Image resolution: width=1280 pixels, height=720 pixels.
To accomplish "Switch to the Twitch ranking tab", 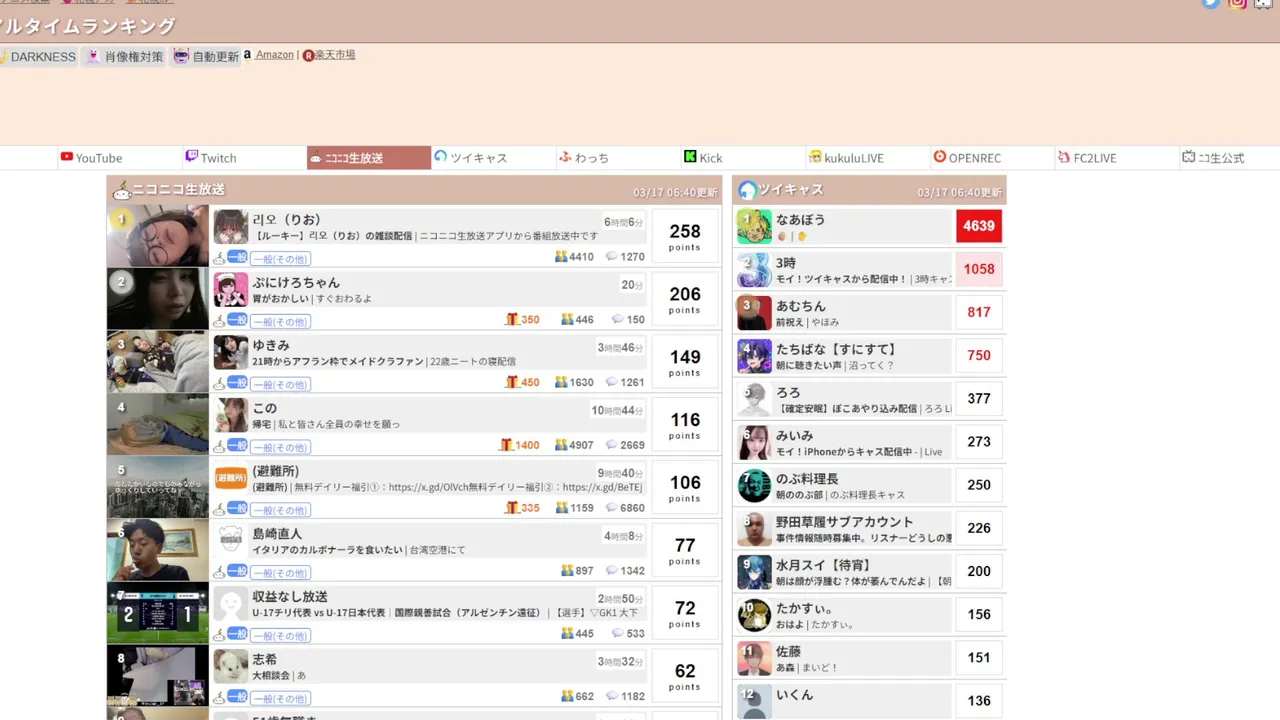I will pyautogui.click(x=211, y=158).
